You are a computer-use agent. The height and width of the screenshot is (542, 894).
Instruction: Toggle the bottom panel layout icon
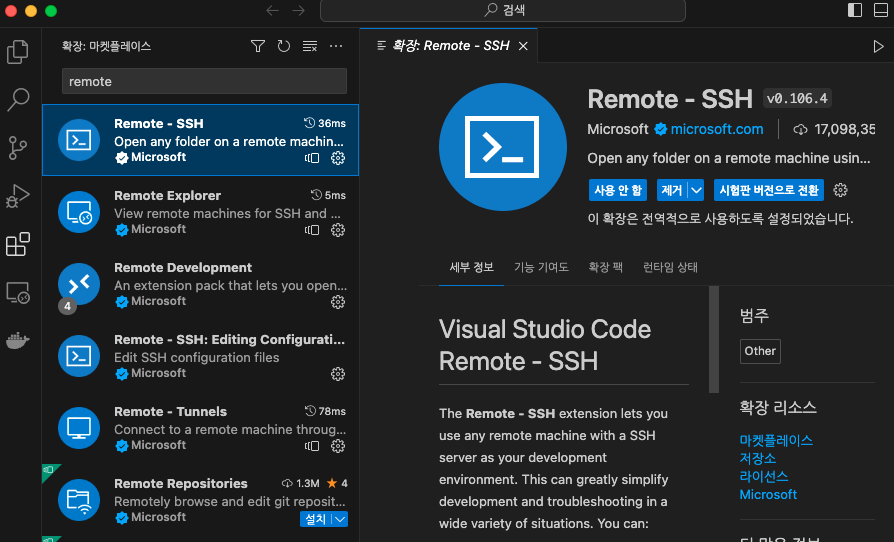[881, 10]
